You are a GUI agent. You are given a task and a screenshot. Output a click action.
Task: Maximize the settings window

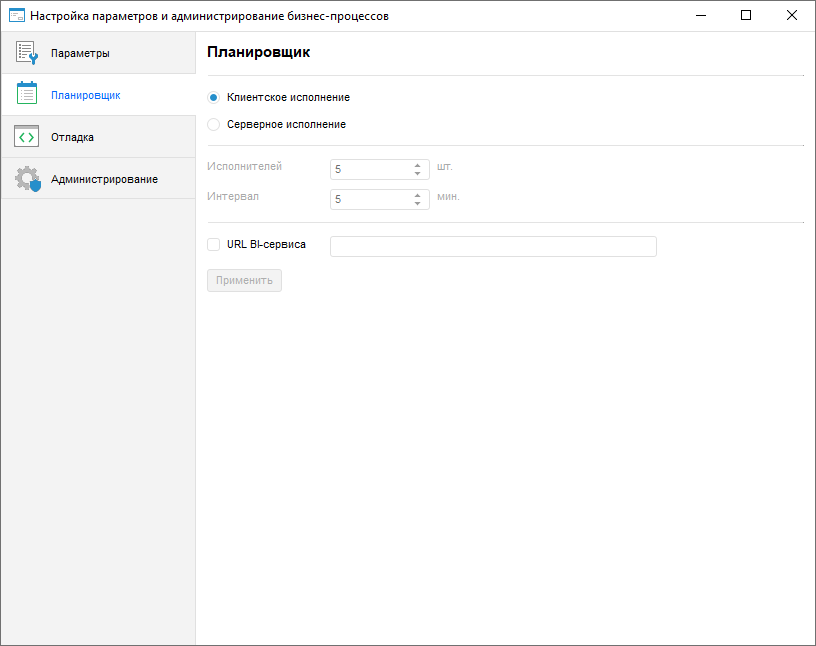coord(746,16)
